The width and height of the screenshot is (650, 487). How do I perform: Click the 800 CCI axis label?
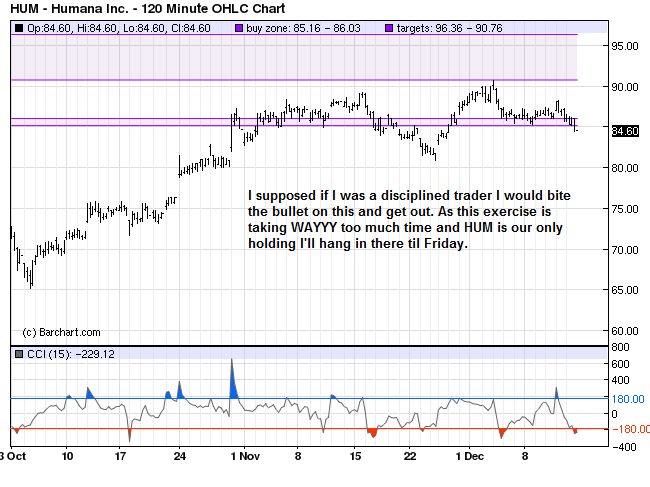tap(621, 347)
